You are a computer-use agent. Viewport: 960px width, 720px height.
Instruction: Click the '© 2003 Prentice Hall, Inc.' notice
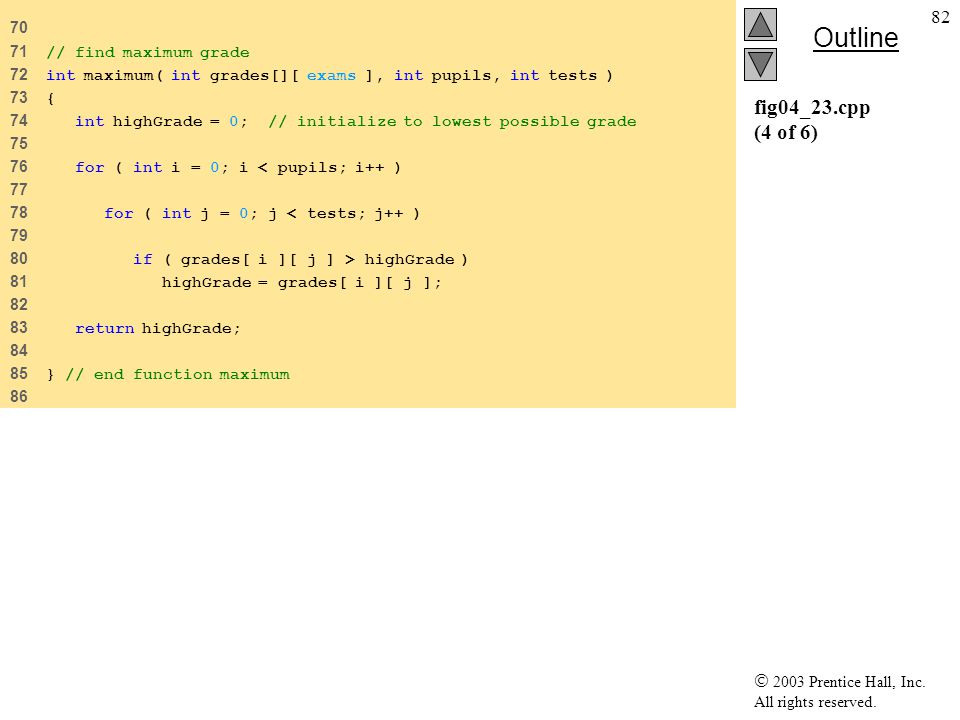839,681
